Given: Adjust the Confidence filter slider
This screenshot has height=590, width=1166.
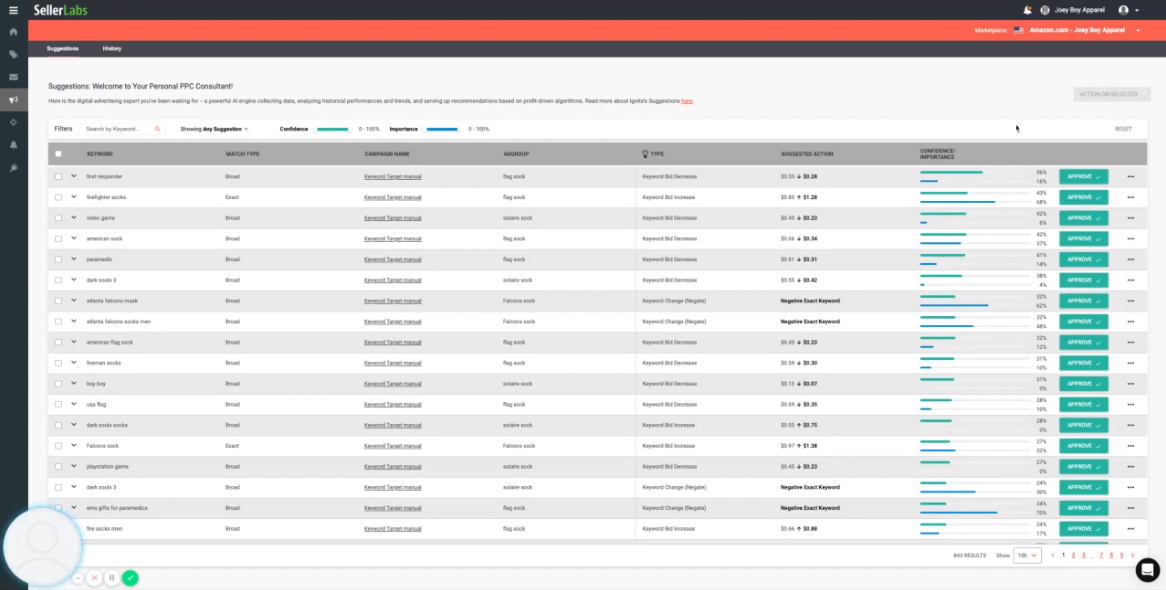Looking at the screenshot, I should click(332, 129).
